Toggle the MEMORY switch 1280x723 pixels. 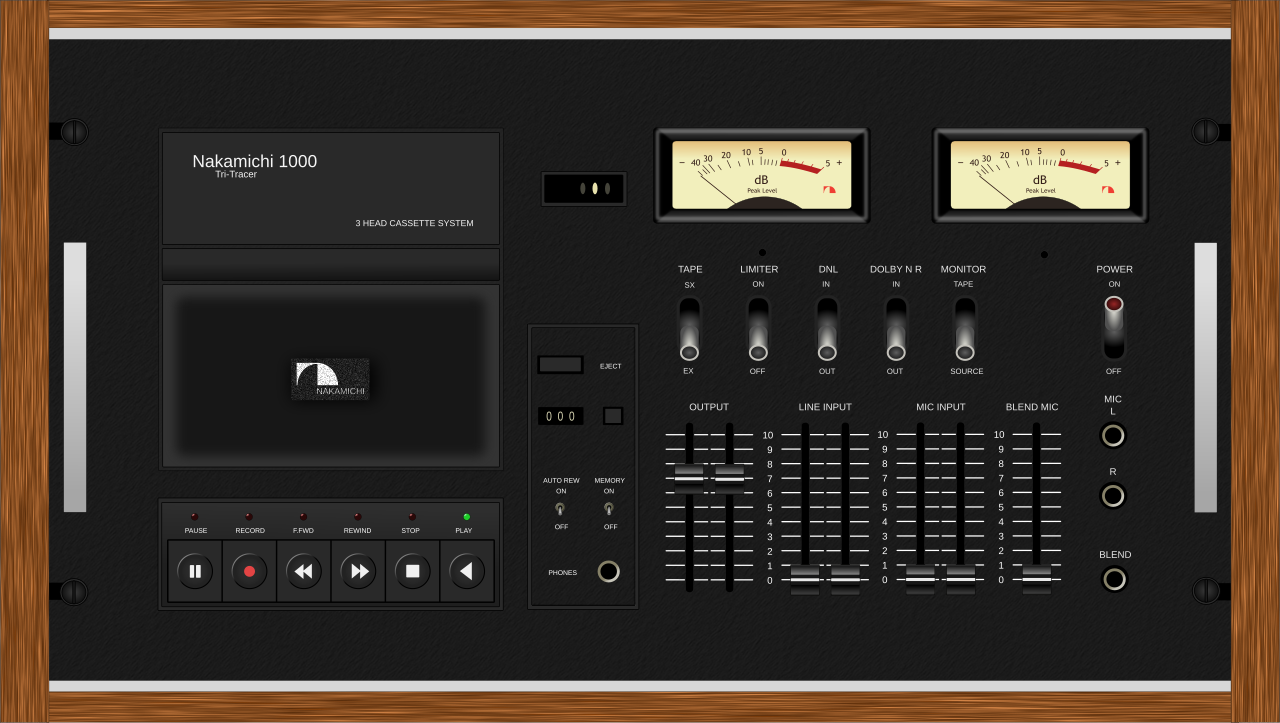609,509
